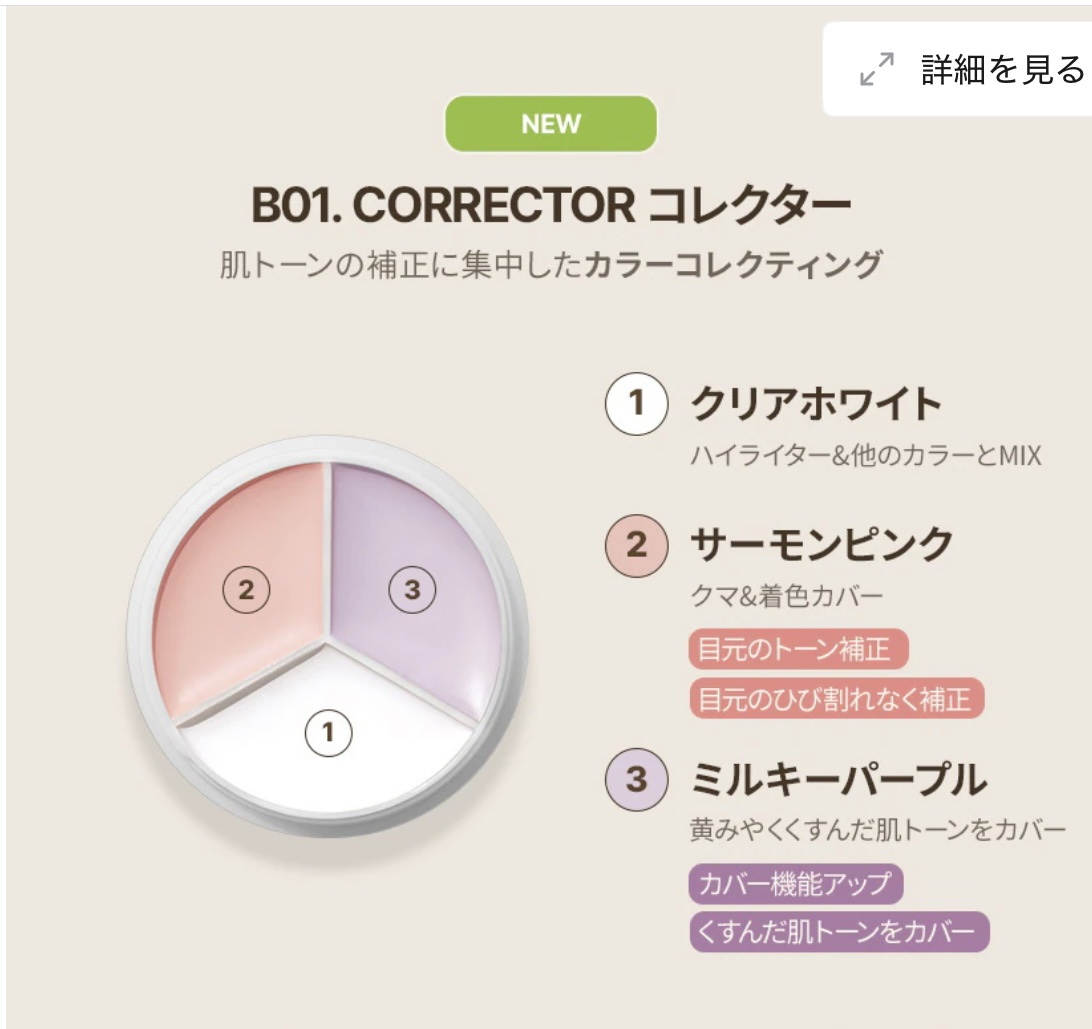
Task: Click the circled 3 label inside palette
Action: pyautogui.click(x=412, y=590)
